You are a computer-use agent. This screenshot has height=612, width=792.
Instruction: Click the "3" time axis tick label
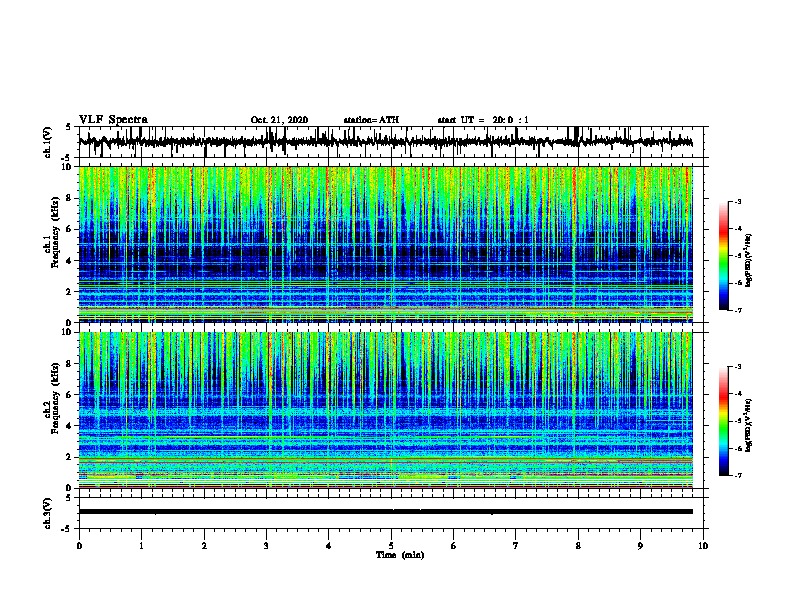(x=266, y=546)
